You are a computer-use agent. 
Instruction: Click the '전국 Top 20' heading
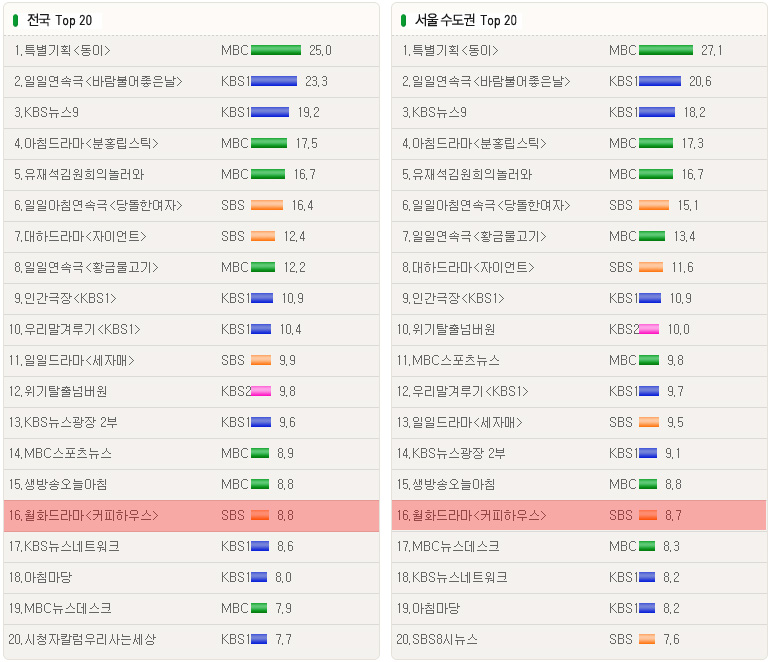(x=59, y=20)
